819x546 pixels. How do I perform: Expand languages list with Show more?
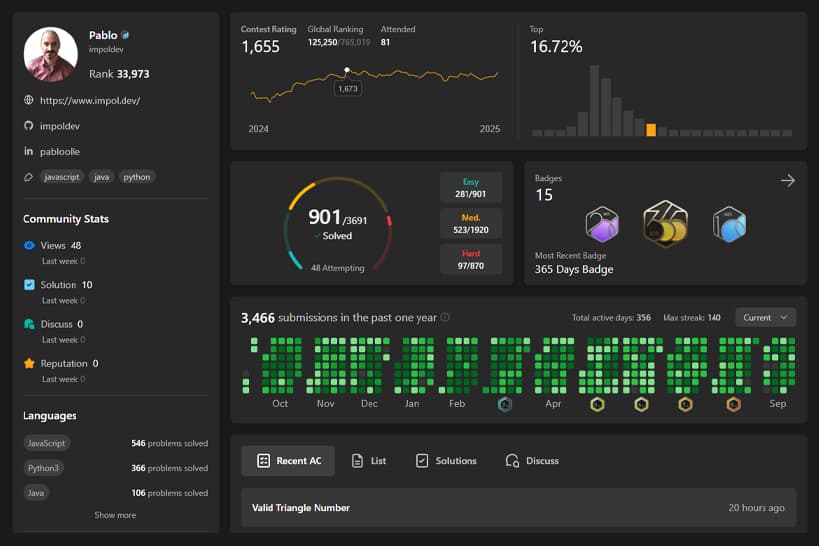(115, 515)
